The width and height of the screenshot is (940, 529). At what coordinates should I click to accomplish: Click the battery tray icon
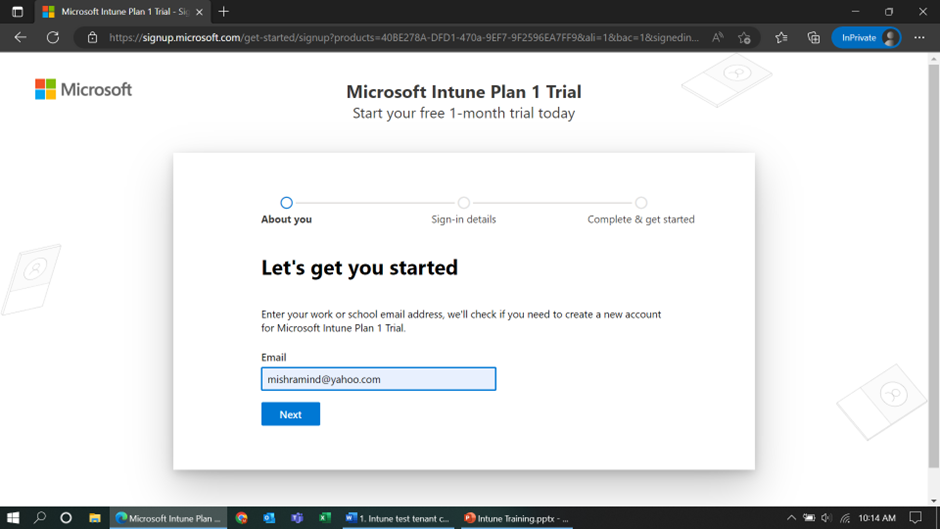pyautogui.click(x=809, y=518)
